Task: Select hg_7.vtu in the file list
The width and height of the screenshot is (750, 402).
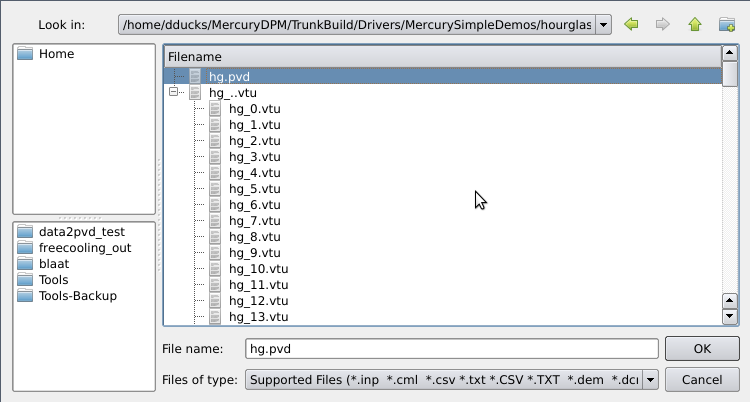Action: pos(254,221)
